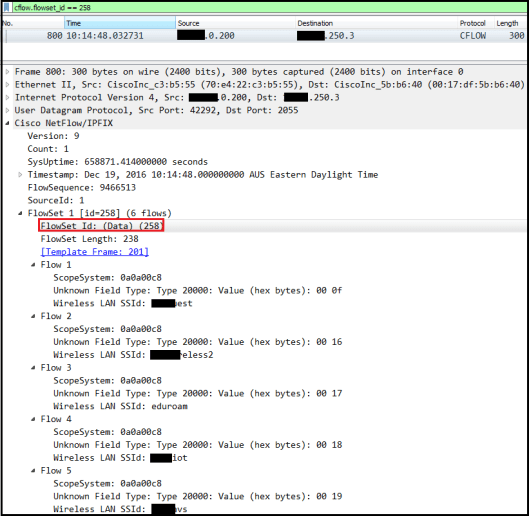Image resolution: width=529 pixels, height=516 pixels.
Task: Sort packets by the Source column
Action: coord(235,23)
